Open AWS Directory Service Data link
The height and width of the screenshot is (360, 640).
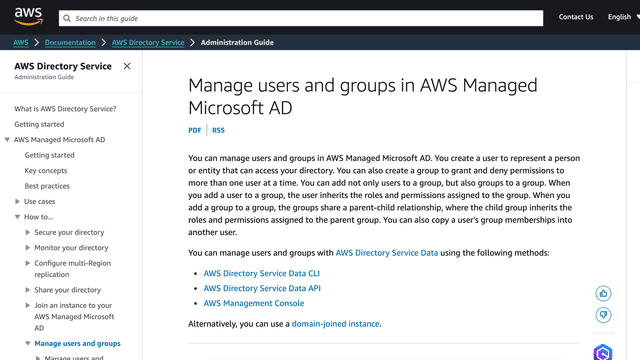pyautogui.click(x=387, y=253)
